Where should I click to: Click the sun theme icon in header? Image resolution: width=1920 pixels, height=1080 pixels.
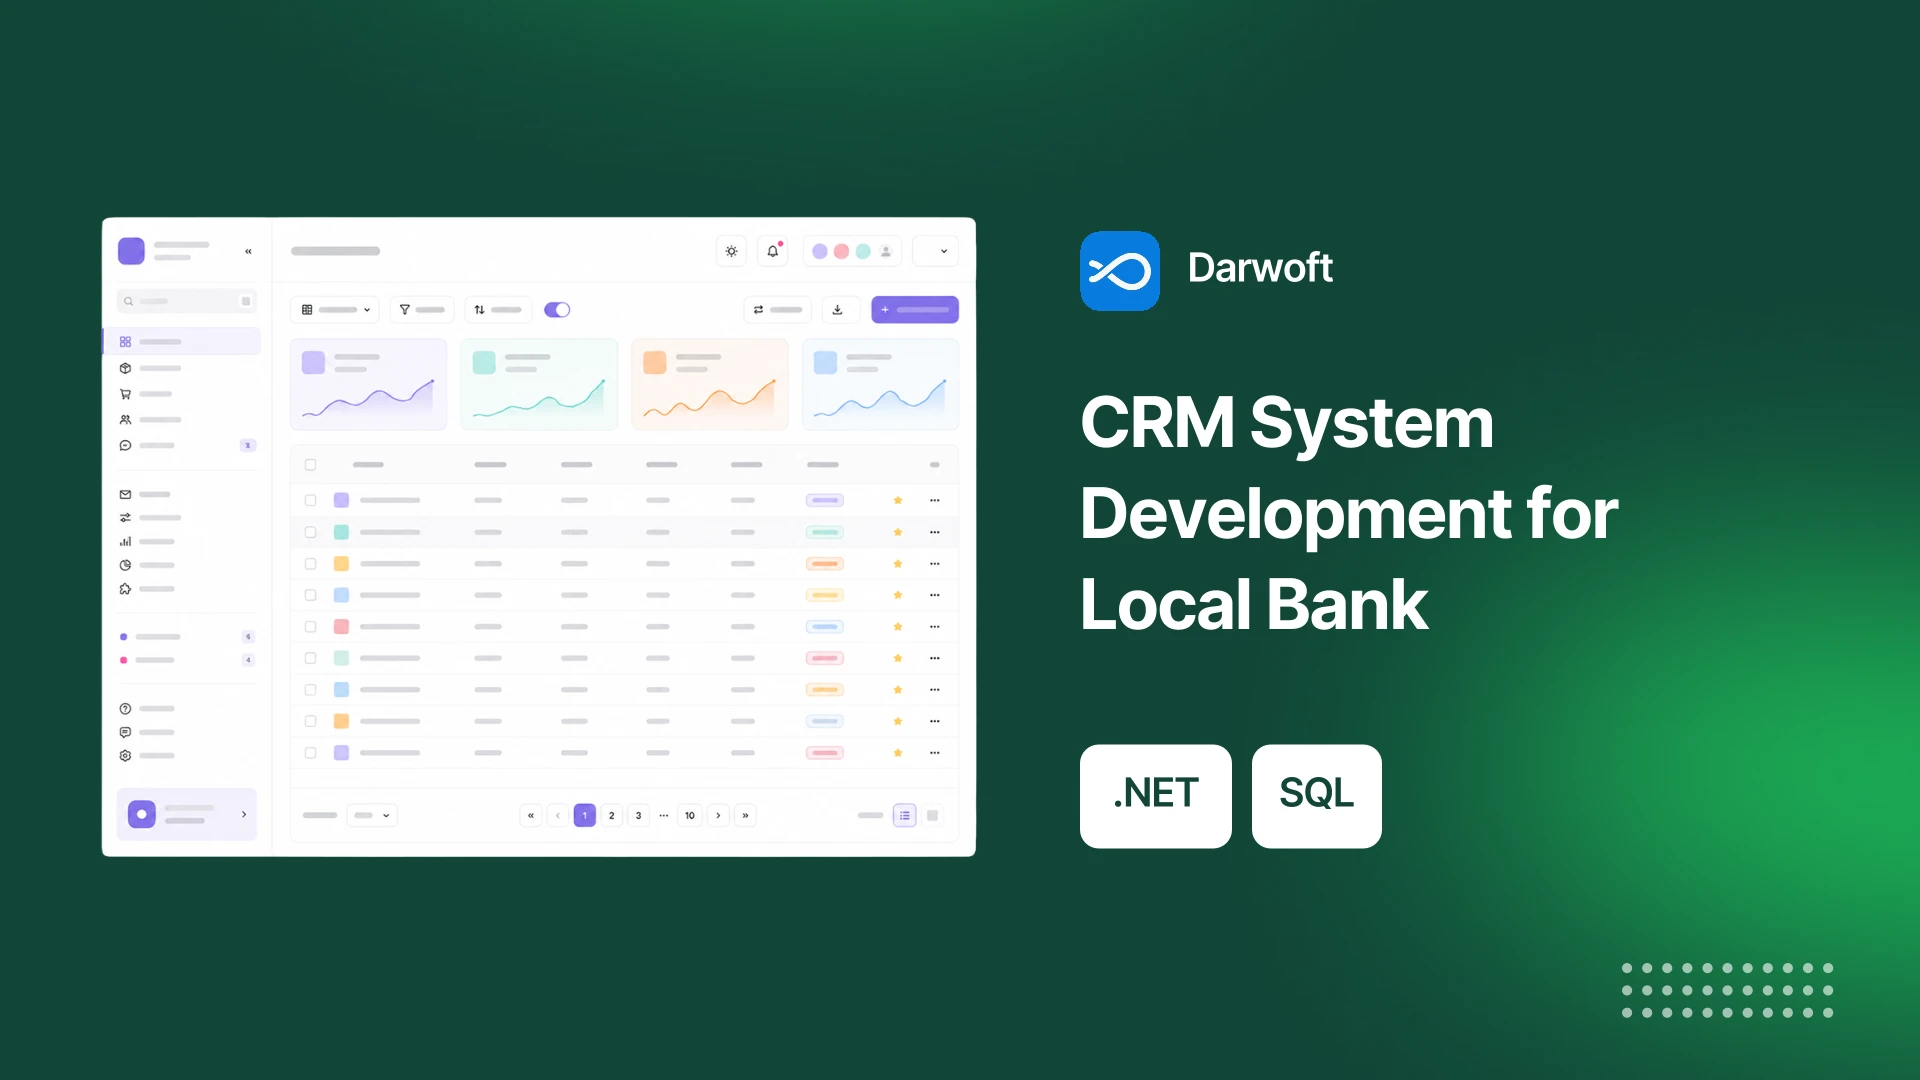731,251
